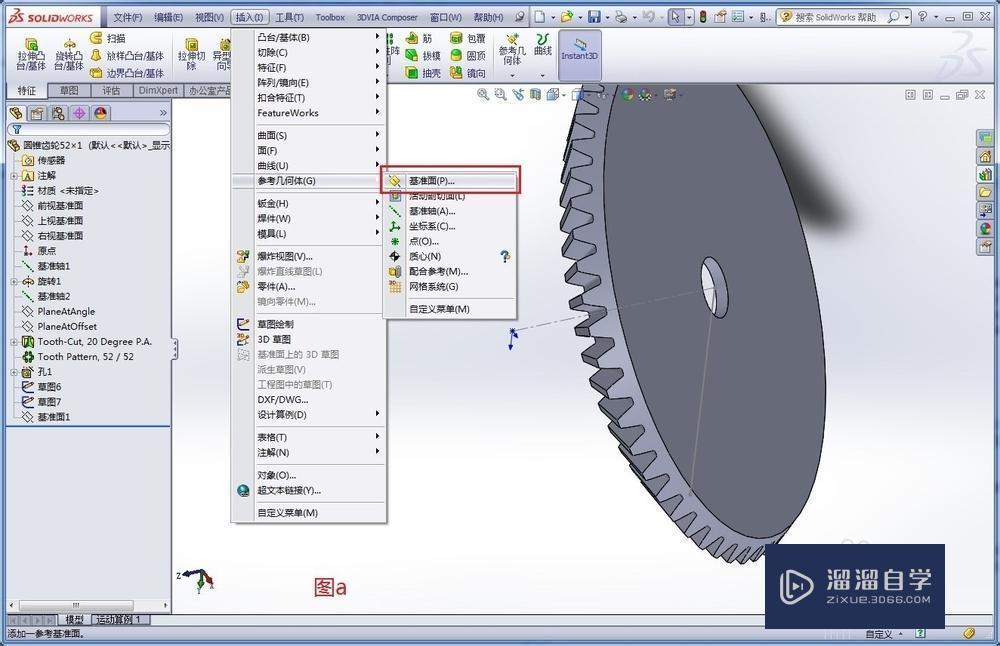Switch to the 运动算例 1 bottom tab
This screenshot has width=1000, height=646.
pyautogui.click(x=120, y=619)
